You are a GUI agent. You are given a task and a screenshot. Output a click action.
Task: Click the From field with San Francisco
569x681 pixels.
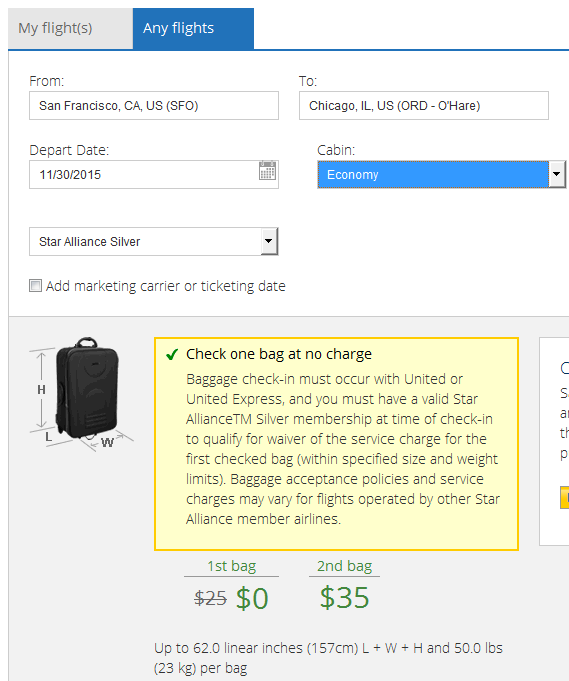point(154,106)
